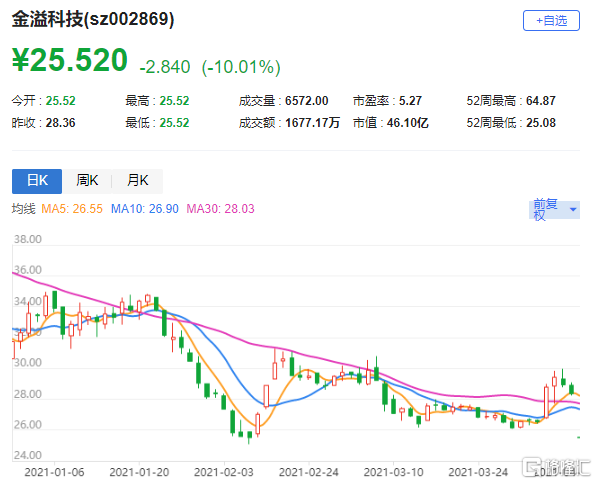Click 今开 value 25.52
597x484 pixels.
coord(61,101)
